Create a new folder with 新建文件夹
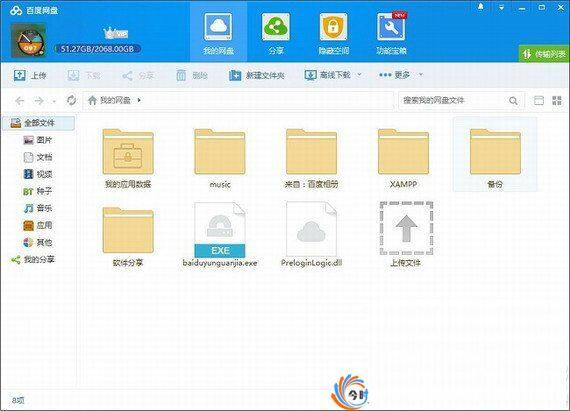 click(x=256, y=75)
